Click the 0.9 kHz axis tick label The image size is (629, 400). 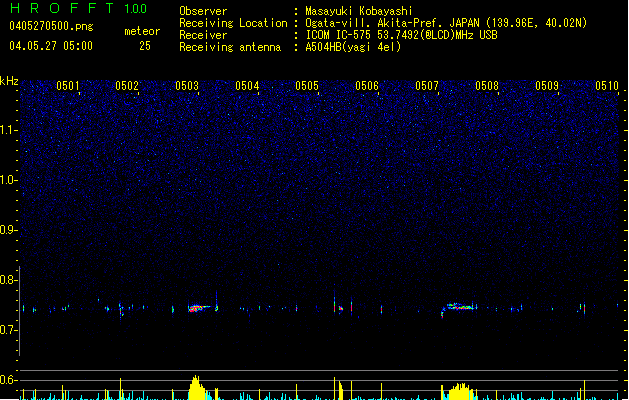8,230
